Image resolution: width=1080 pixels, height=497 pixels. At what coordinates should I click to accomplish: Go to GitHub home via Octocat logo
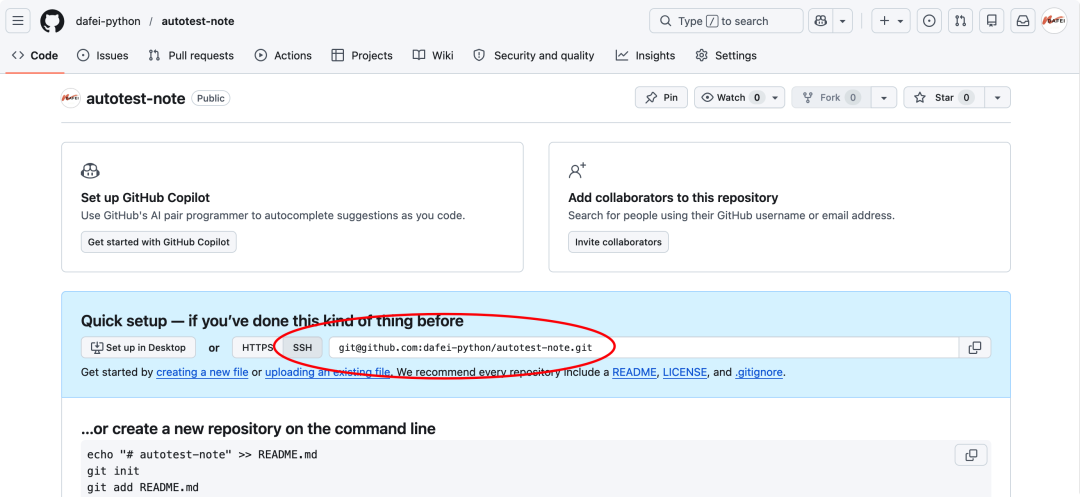pos(52,21)
